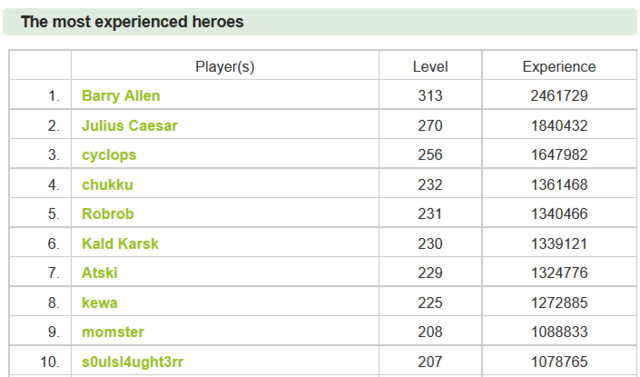Open Kald Karsk's profile link
The width and height of the screenshot is (640, 377).
(120, 244)
